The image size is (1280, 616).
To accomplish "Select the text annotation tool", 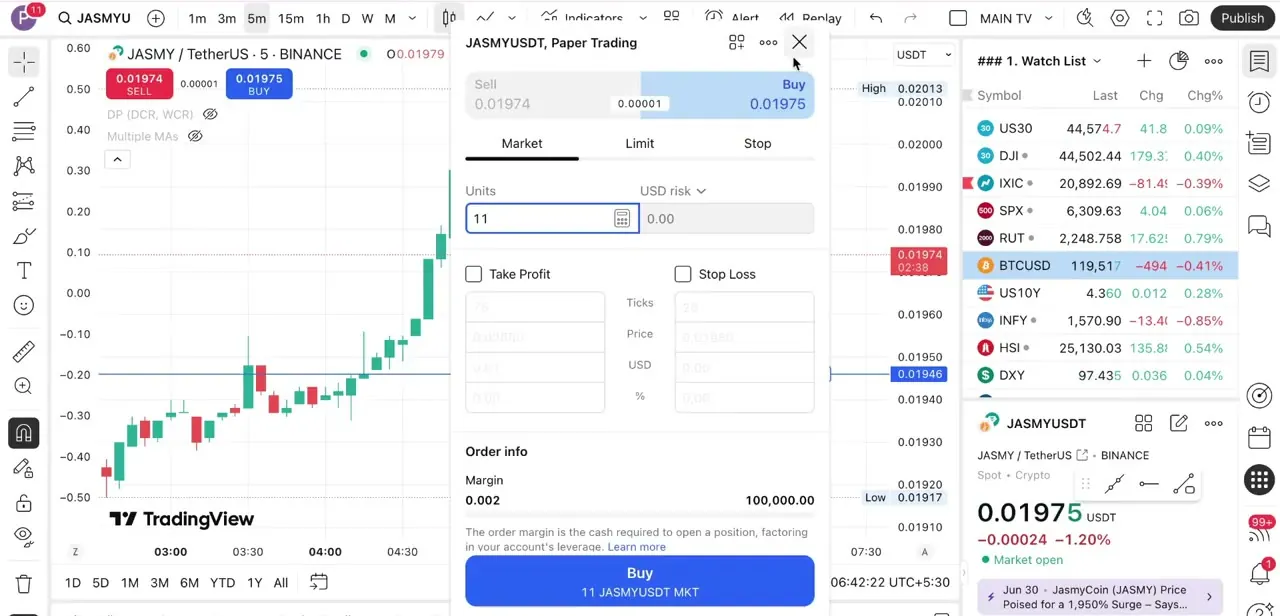I will [24, 271].
